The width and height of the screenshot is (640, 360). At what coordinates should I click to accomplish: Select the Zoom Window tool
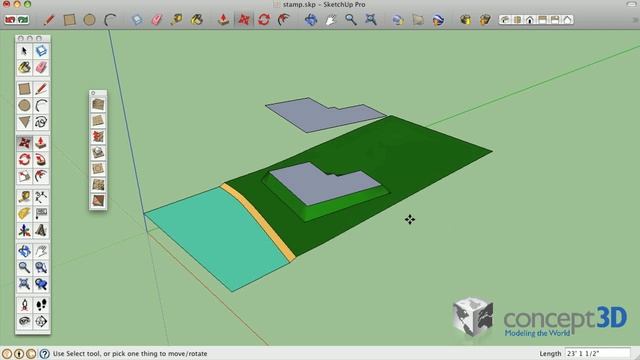[x=41, y=267]
